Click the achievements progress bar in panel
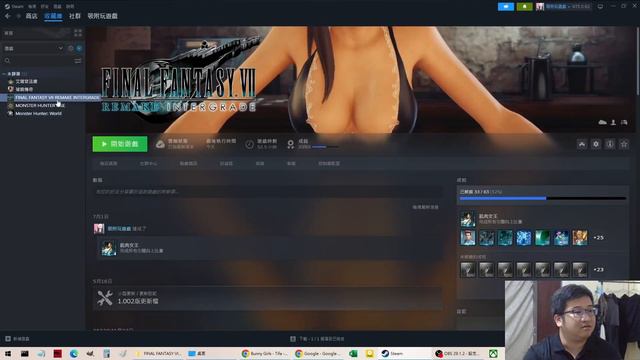 543,198
